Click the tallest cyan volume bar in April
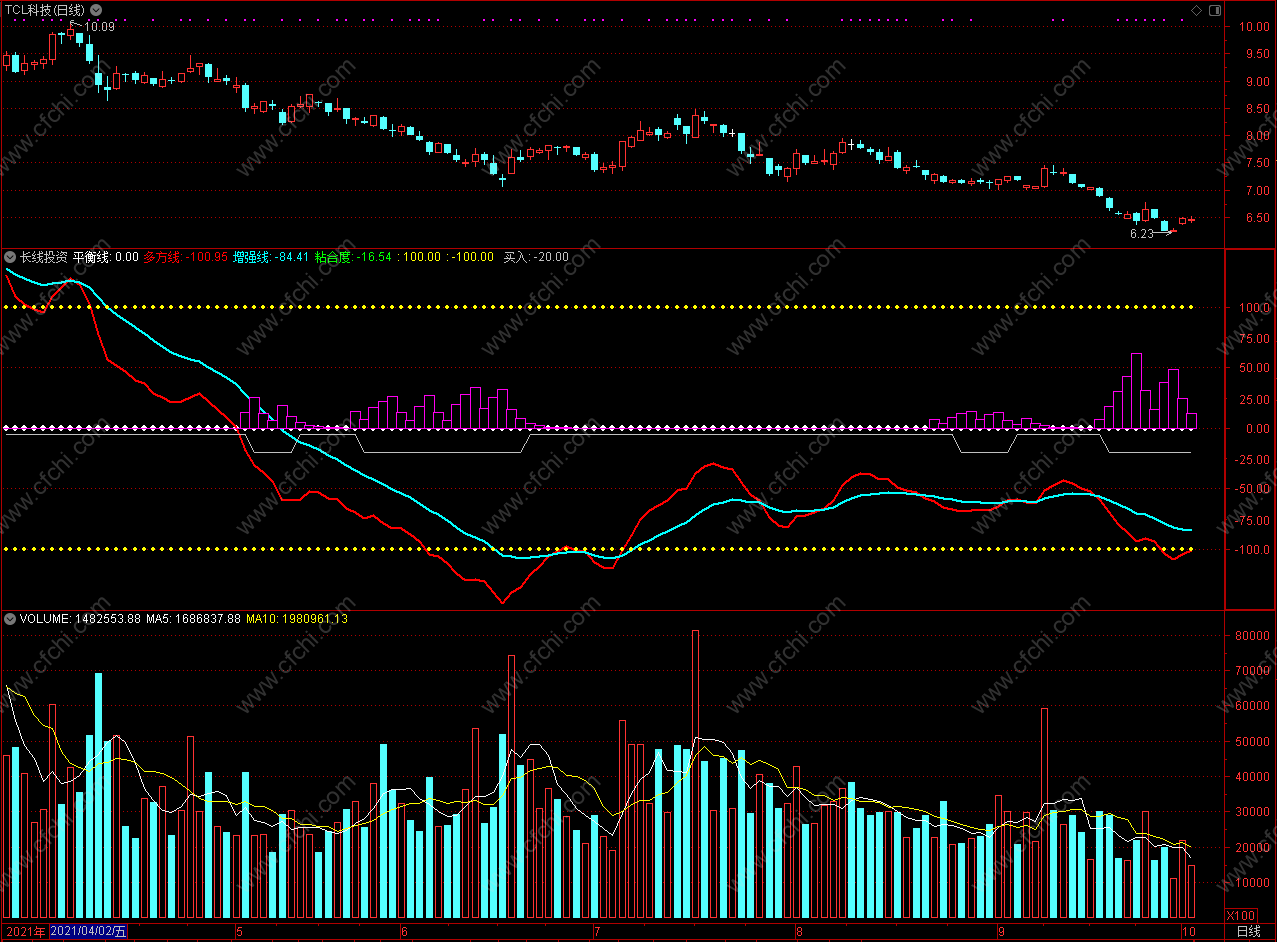This screenshot has width=1277, height=942. tap(98, 796)
